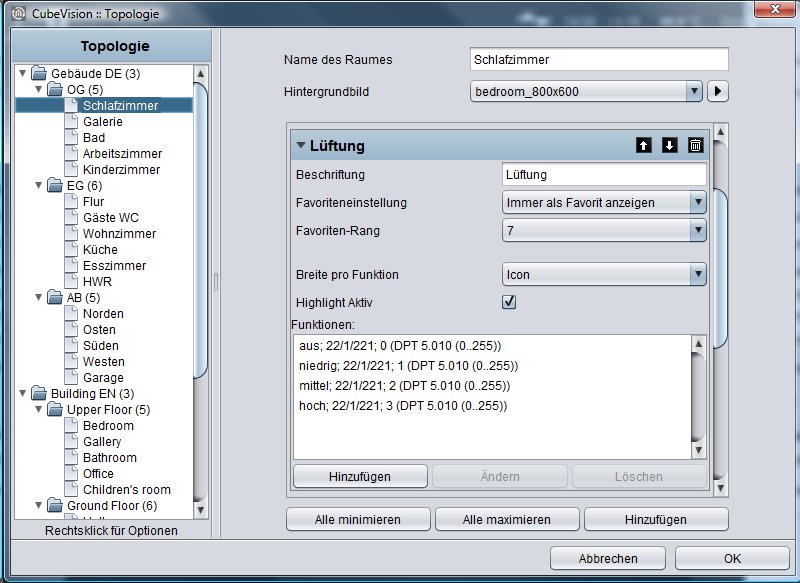Select the Süden entry

click(x=101, y=345)
